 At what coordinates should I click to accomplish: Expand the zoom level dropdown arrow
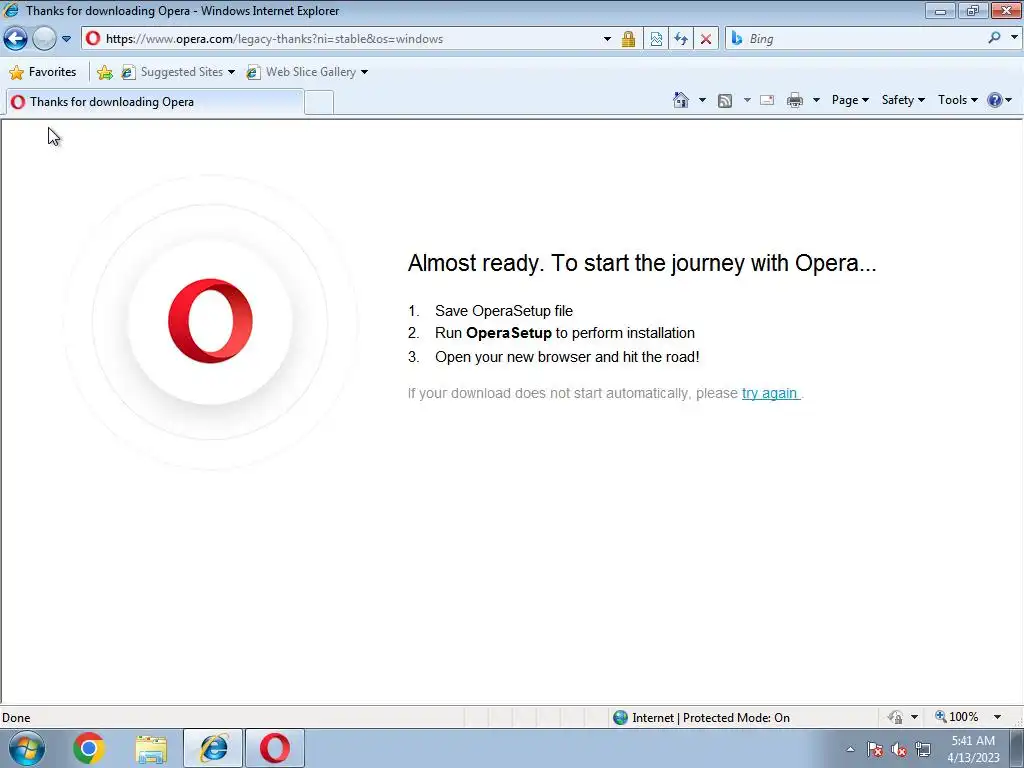pyautogui.click(x=997, y=717)
